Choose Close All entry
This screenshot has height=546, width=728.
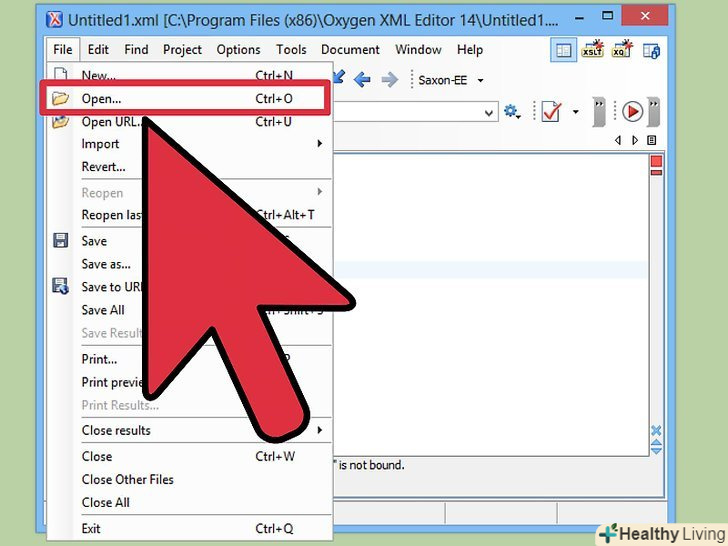[189, 502]
